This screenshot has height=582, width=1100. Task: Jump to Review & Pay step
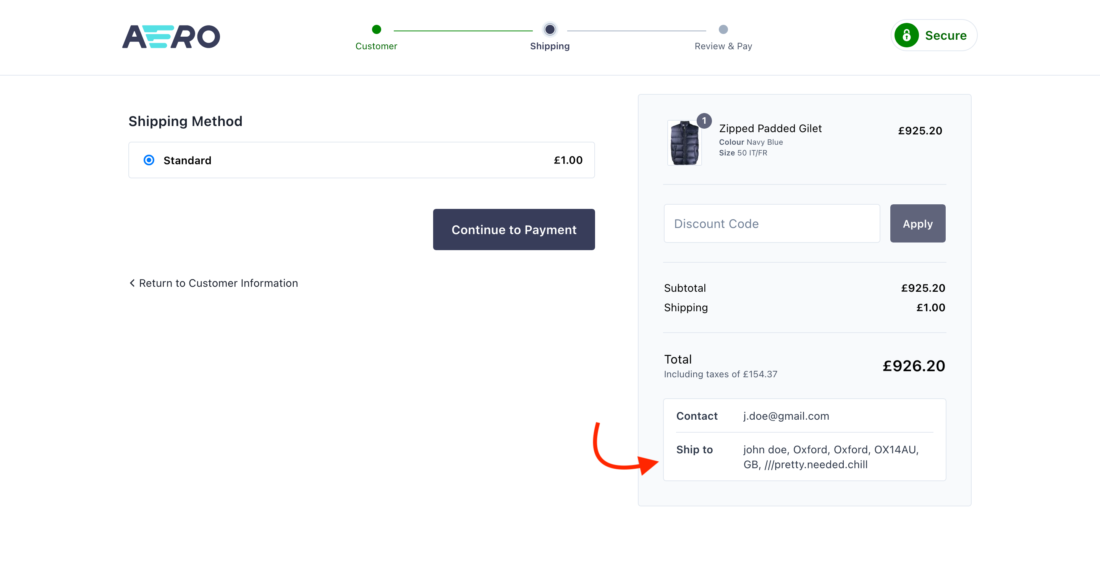click(x=723, y=37)
